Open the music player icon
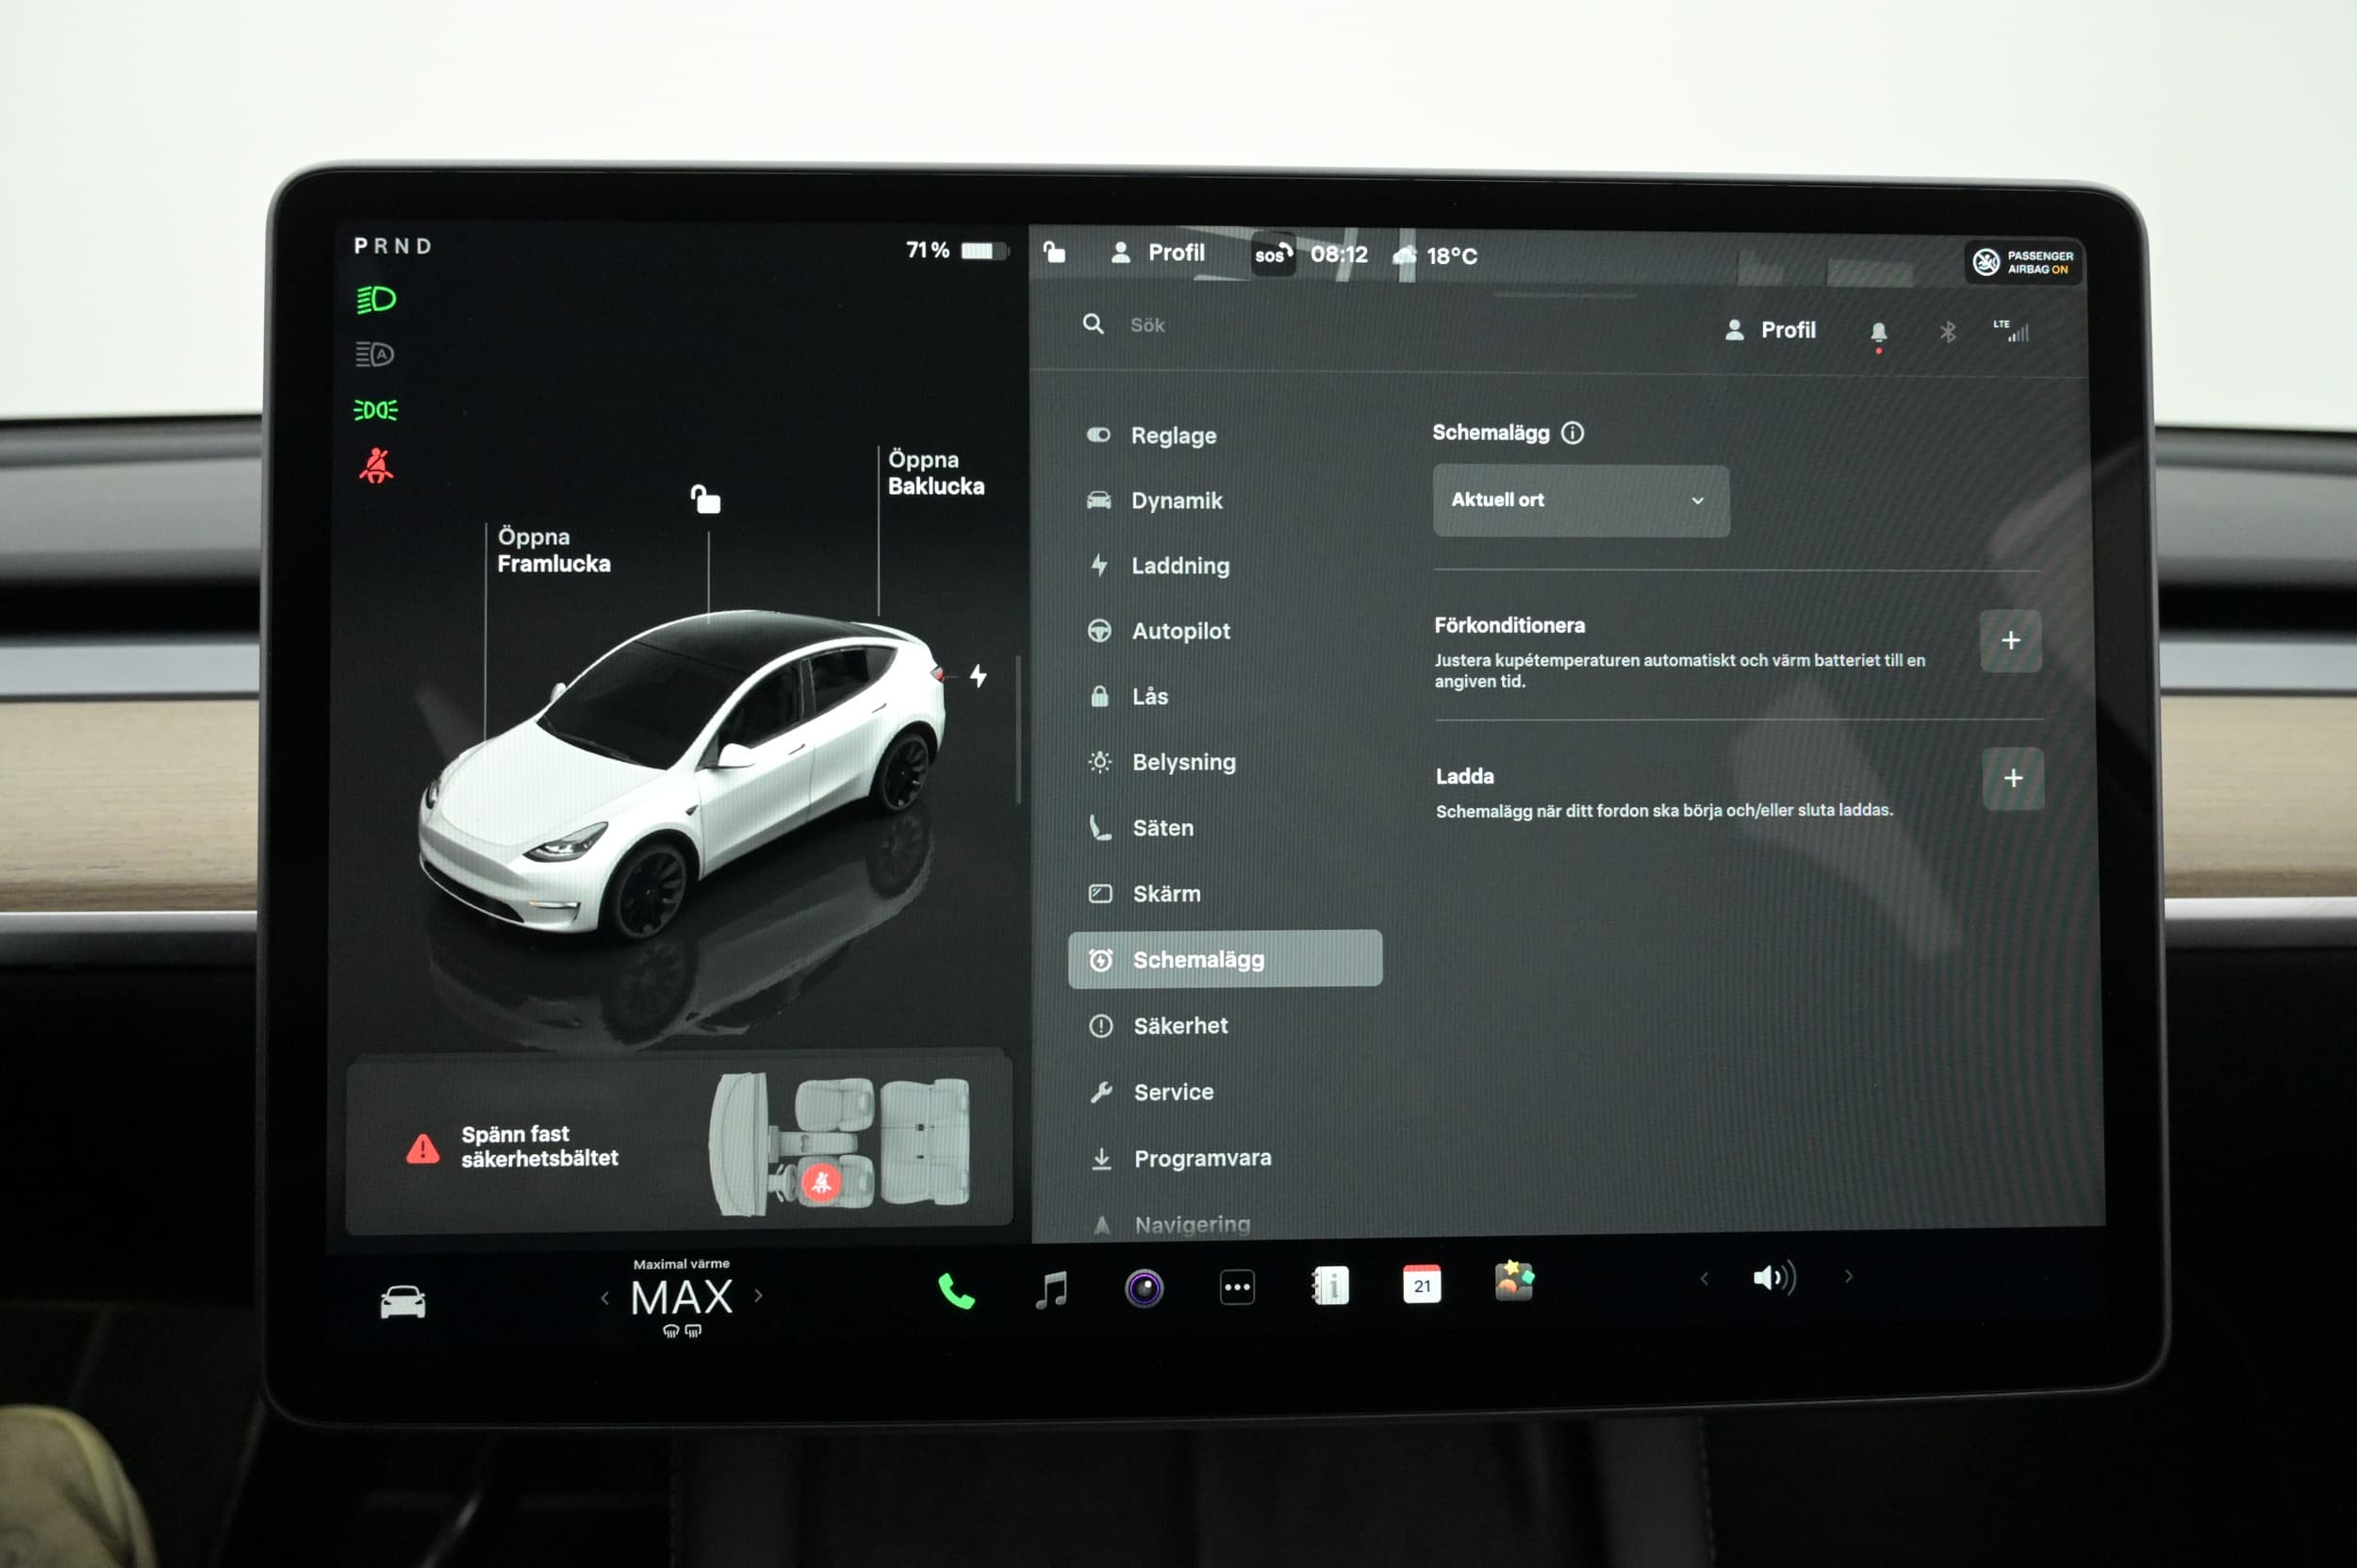Image resolution: width=2357 pixels, height=1568 pixels. coord(1050,1289)
